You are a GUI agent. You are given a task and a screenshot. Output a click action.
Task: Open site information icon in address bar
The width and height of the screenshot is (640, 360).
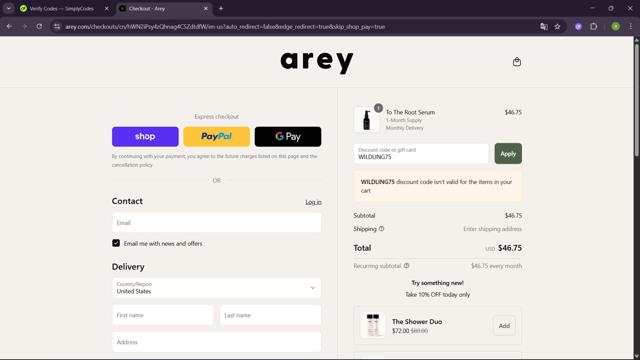coord(57,27)
